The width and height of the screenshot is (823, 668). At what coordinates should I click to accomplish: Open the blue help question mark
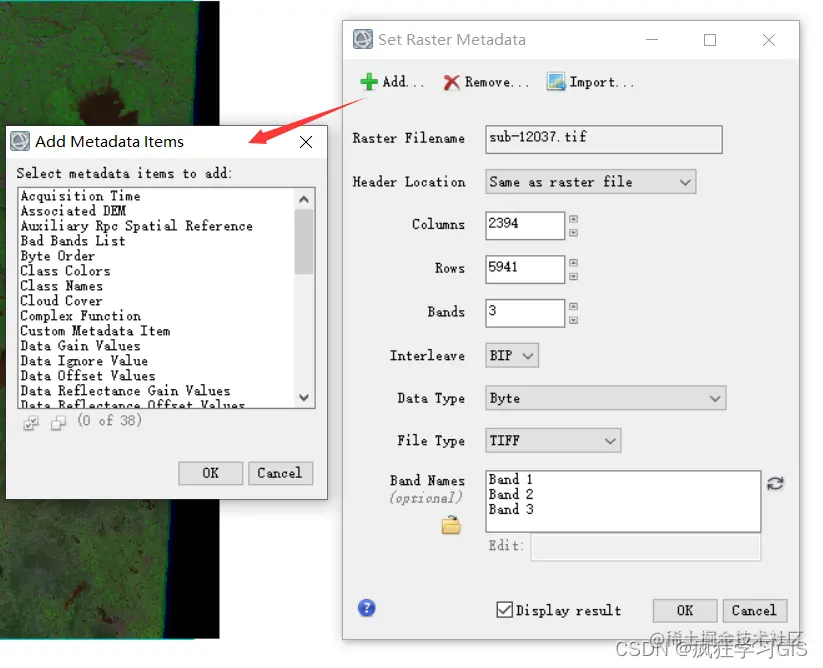tap(366, 608)
